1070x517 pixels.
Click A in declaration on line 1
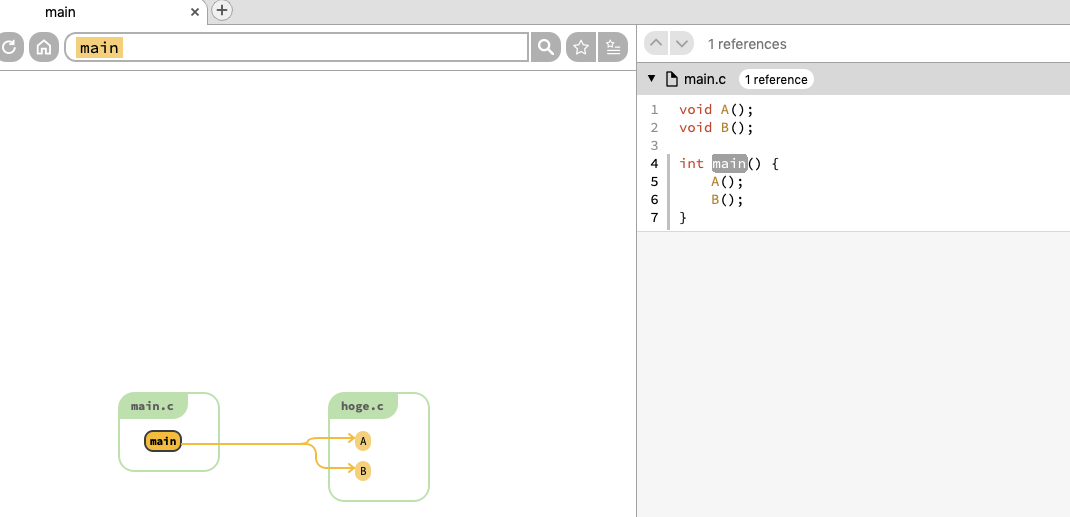point(725,110)
